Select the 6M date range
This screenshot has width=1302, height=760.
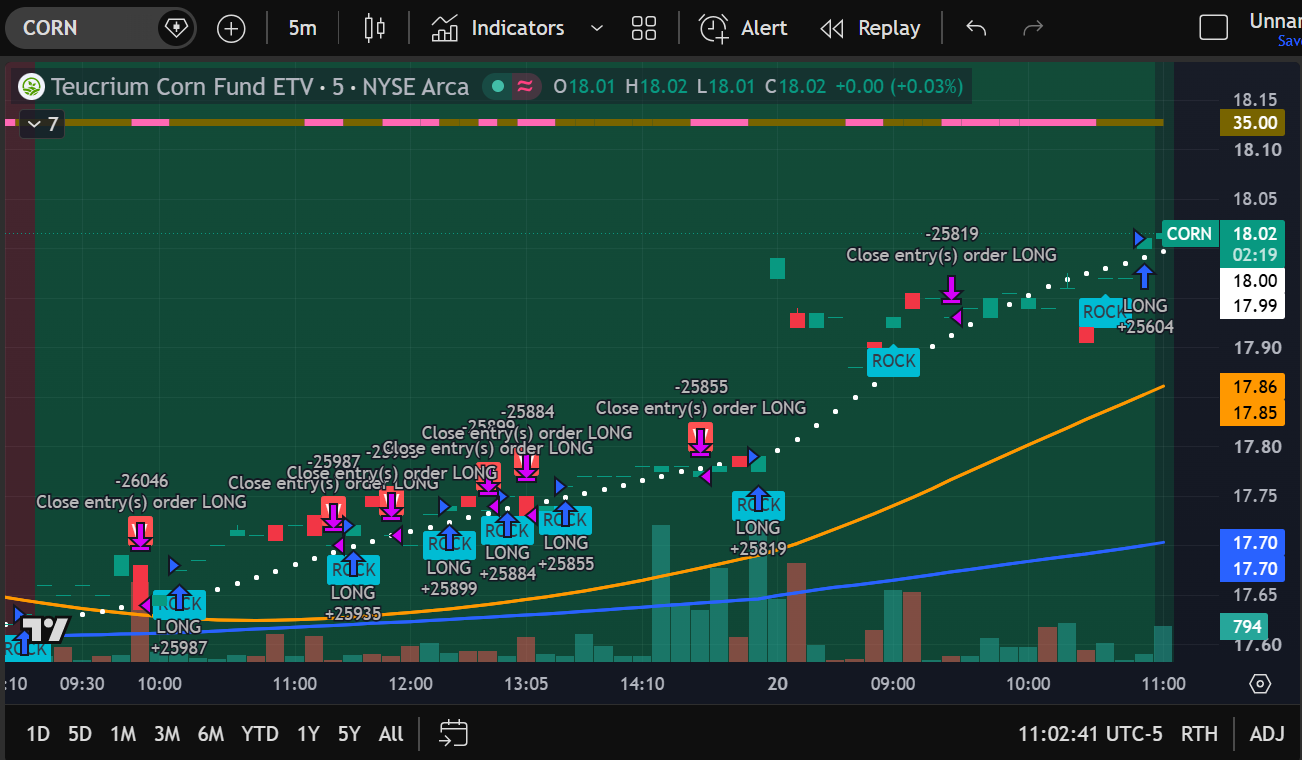pos(211,734)
